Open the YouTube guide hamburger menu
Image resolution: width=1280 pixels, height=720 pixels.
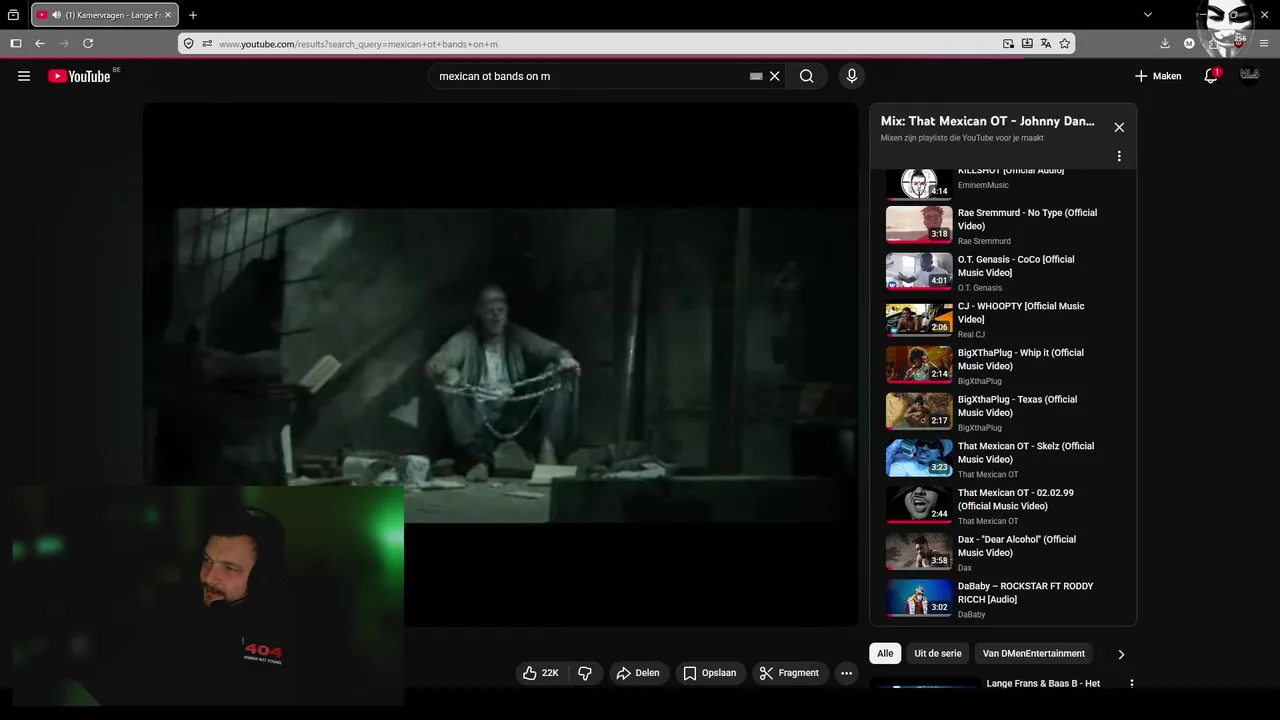24,76
